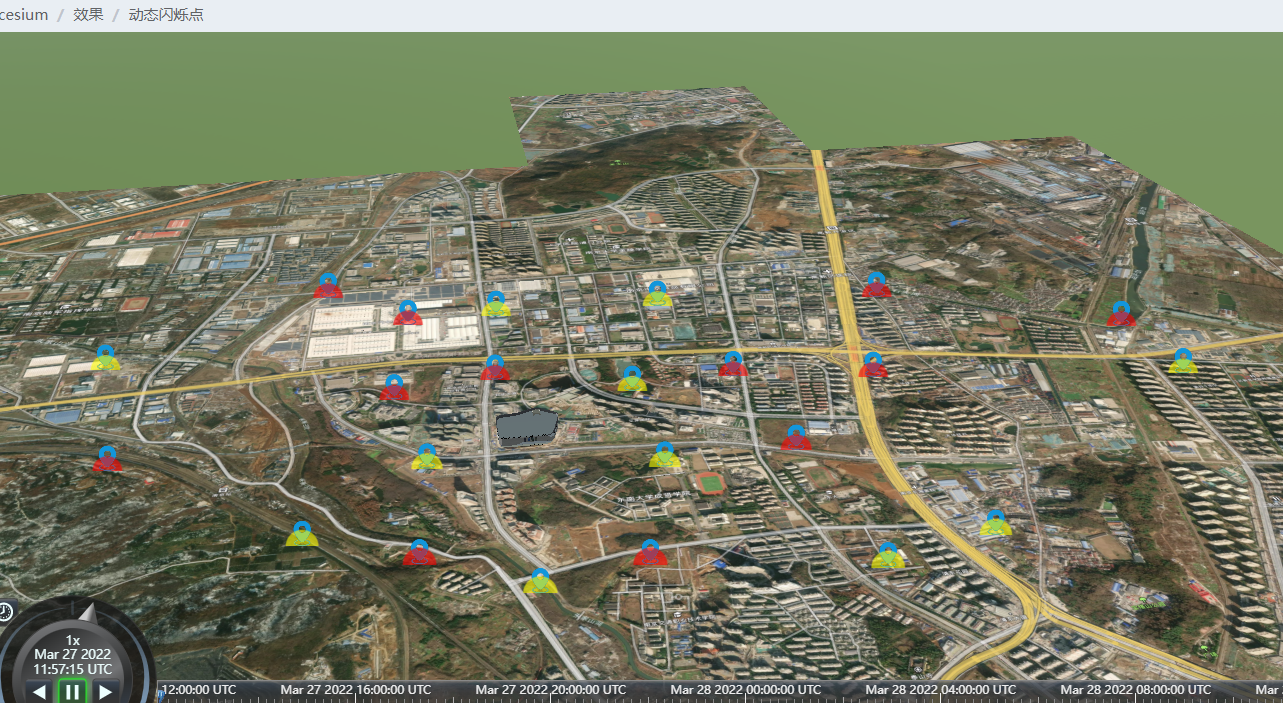1283x703 pixels.
Task: Click the clock icon for real-time mode
Action: [5, 611]
